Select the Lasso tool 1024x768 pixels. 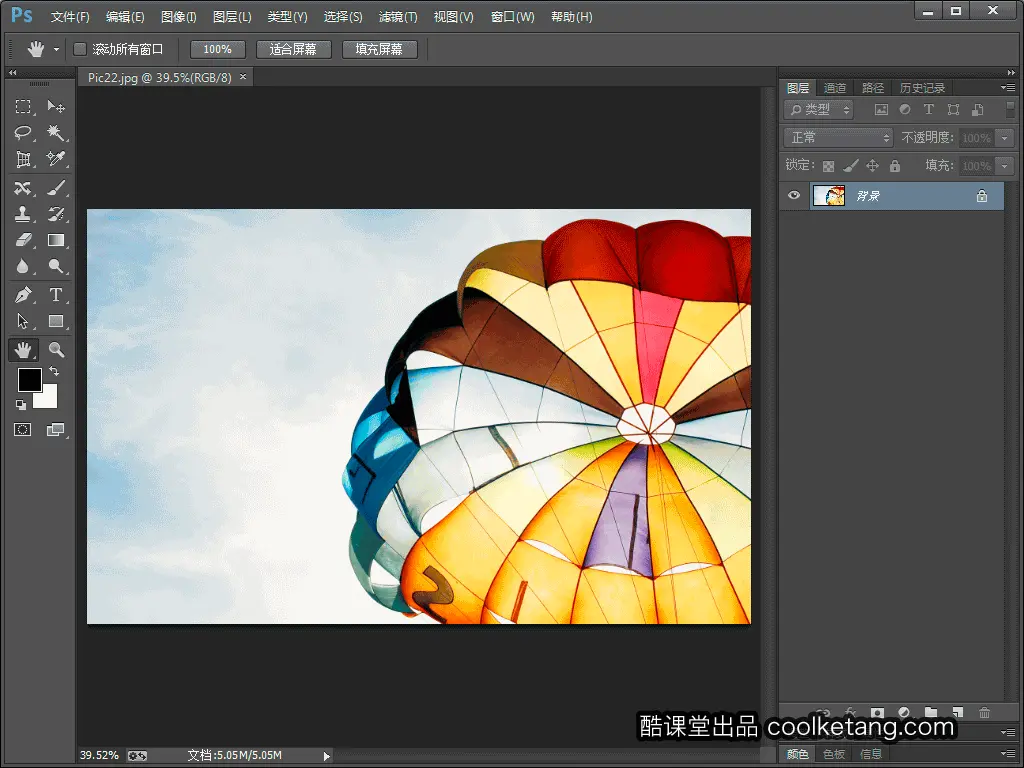[24, 133]
